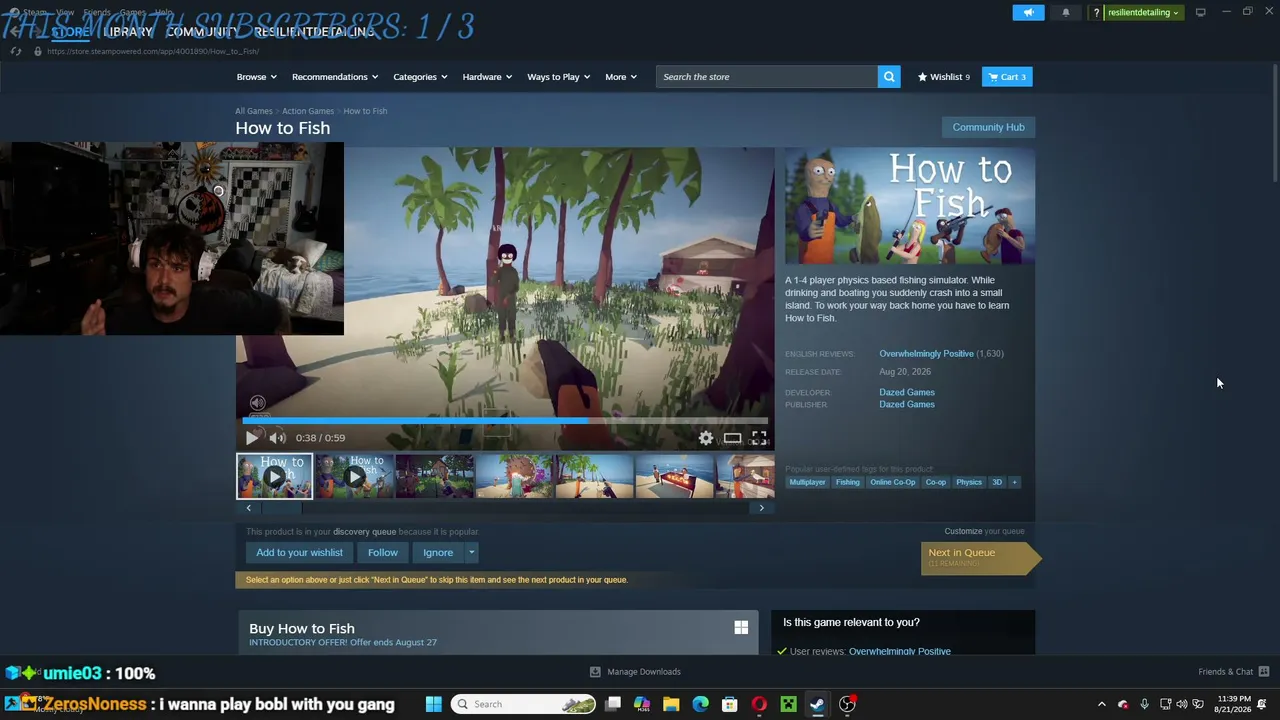Select the Online Co-Op tag
Viewport: 1280px width, 720px height.
click(893, 482)
